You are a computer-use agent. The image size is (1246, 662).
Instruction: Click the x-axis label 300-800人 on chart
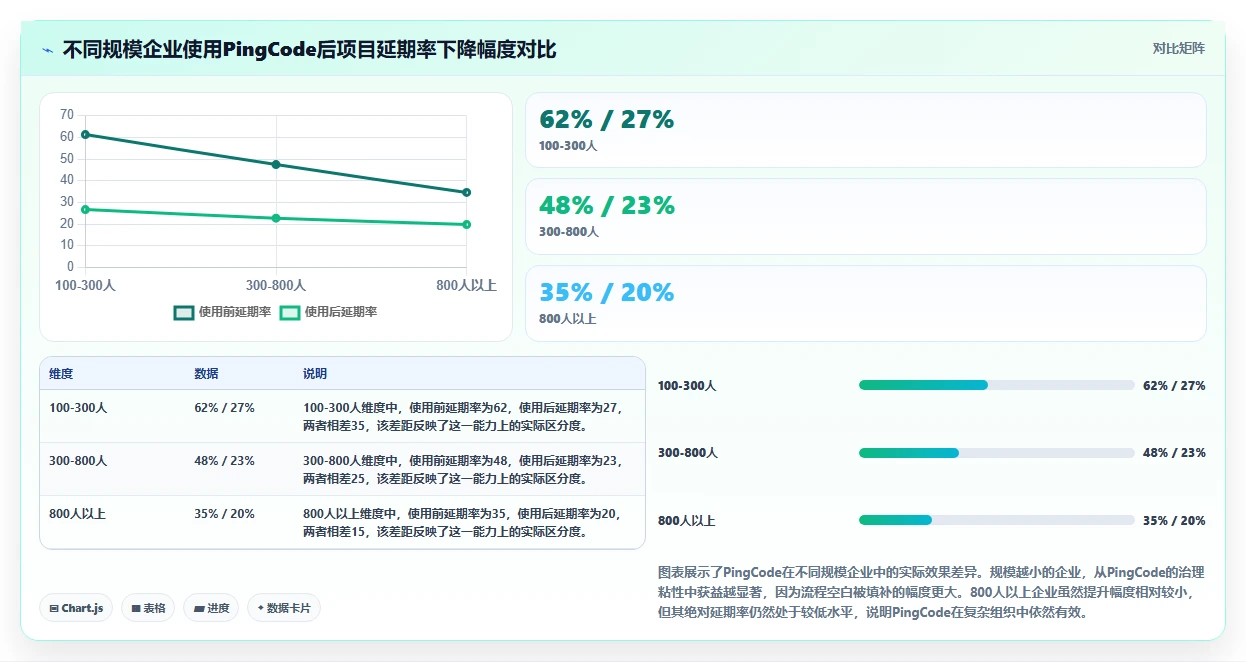pyautogui.click(x=276, y=286)
